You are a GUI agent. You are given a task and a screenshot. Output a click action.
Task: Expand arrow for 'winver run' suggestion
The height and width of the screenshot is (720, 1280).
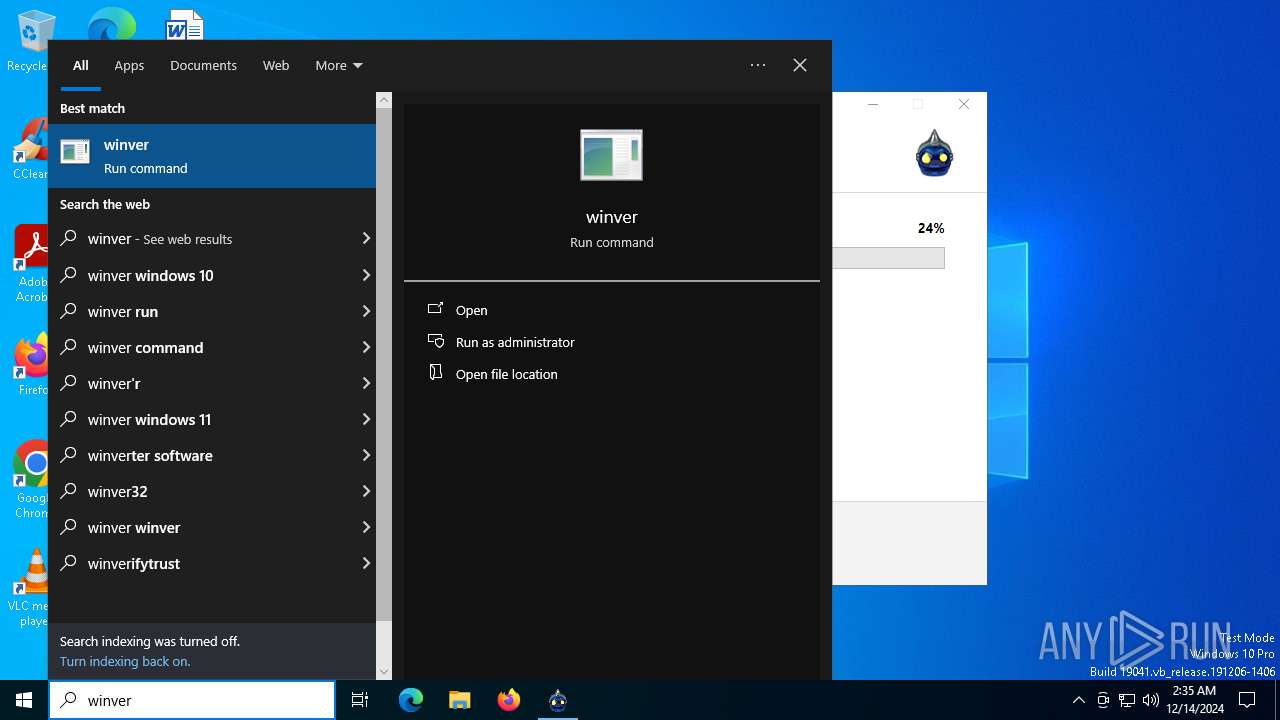366,311
